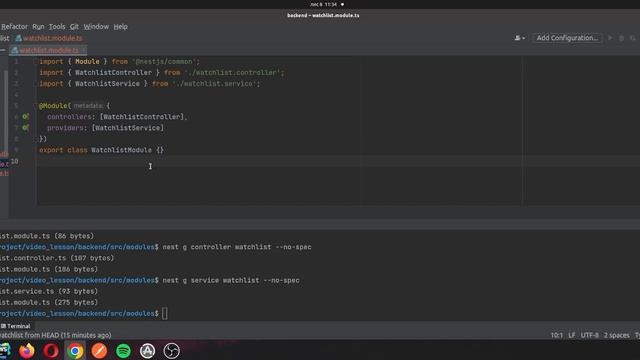Screen dimensions: 640x360
Task: Open Opera browser from the dock
Action: point(51,351)
